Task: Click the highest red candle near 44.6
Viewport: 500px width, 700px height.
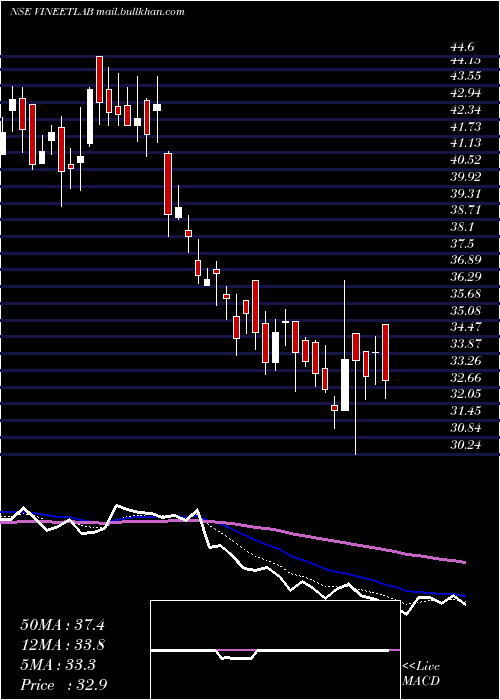Action: coord(100,79)
